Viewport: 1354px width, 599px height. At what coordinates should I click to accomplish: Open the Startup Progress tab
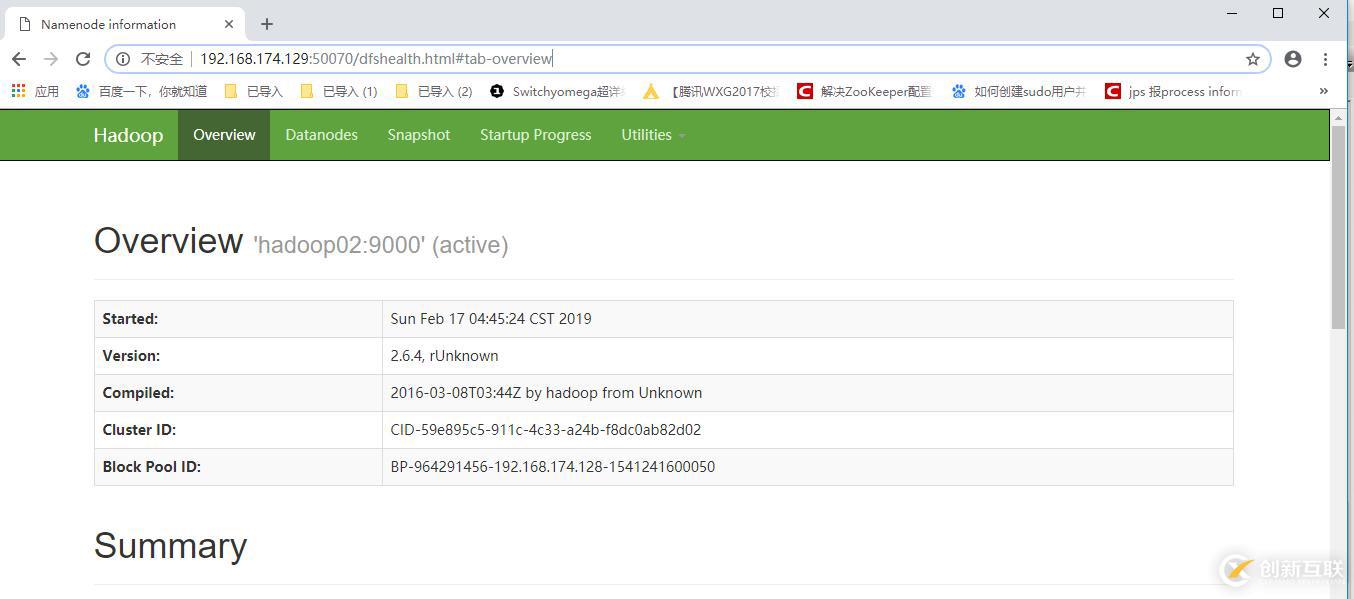(x=535, y=135)
